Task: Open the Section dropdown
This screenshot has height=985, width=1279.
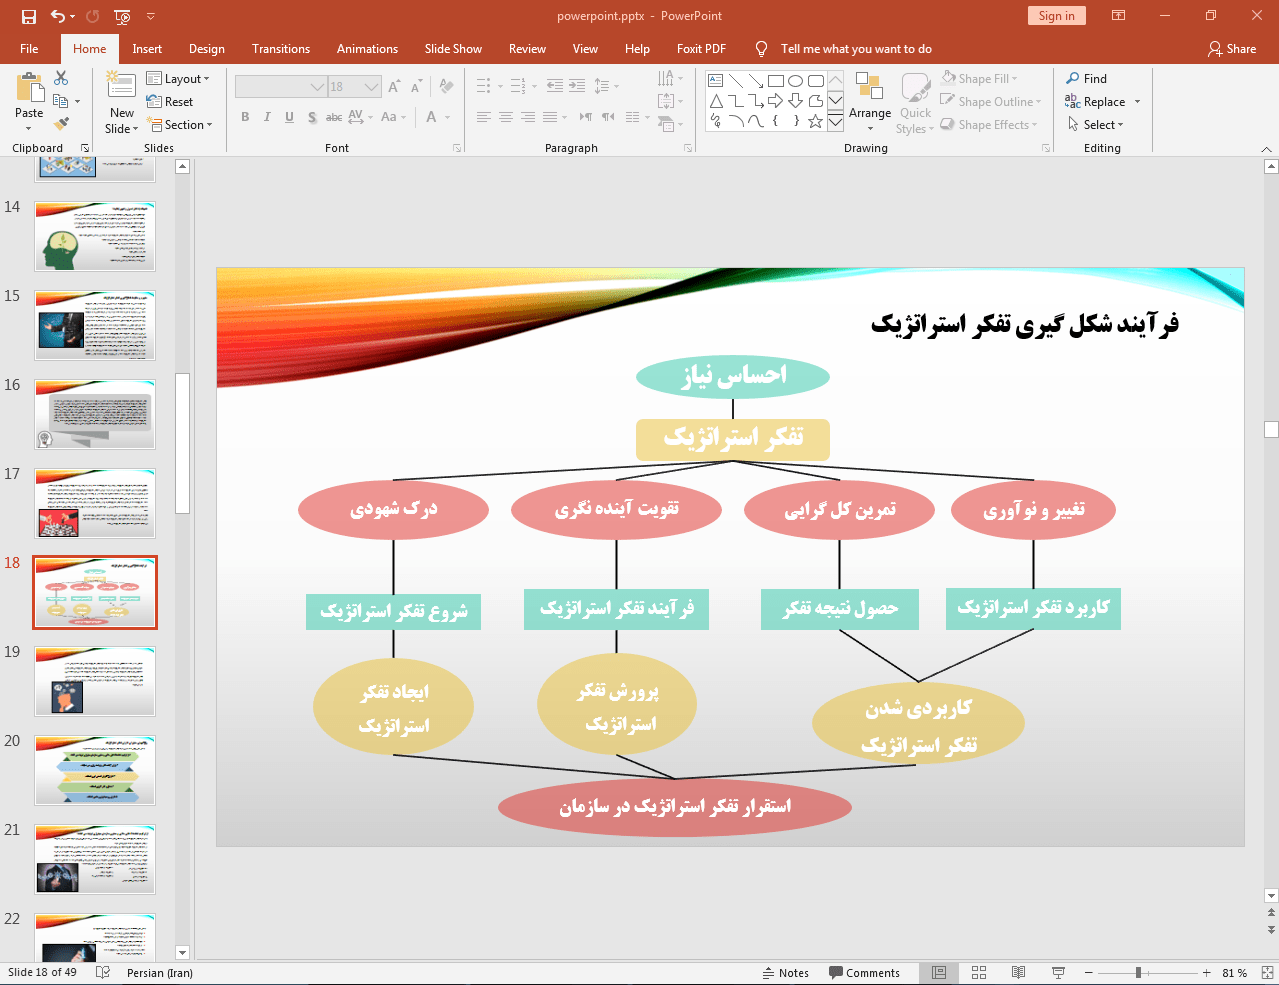Action: [x=180, y=125]
